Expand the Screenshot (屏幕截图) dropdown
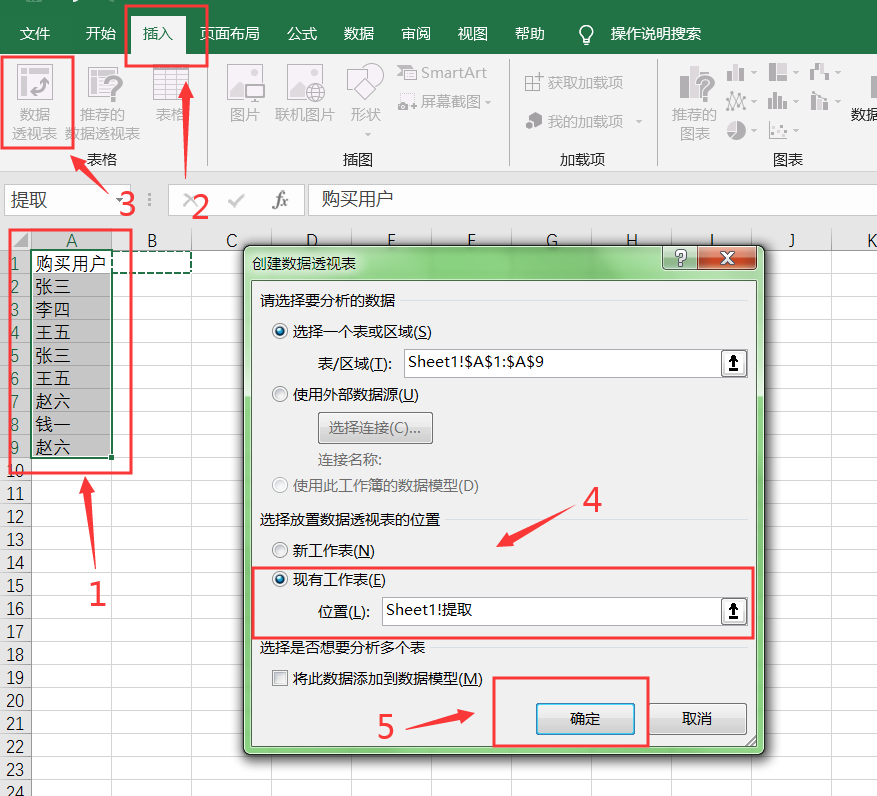 pyautogui.click(x=488, y=102)
